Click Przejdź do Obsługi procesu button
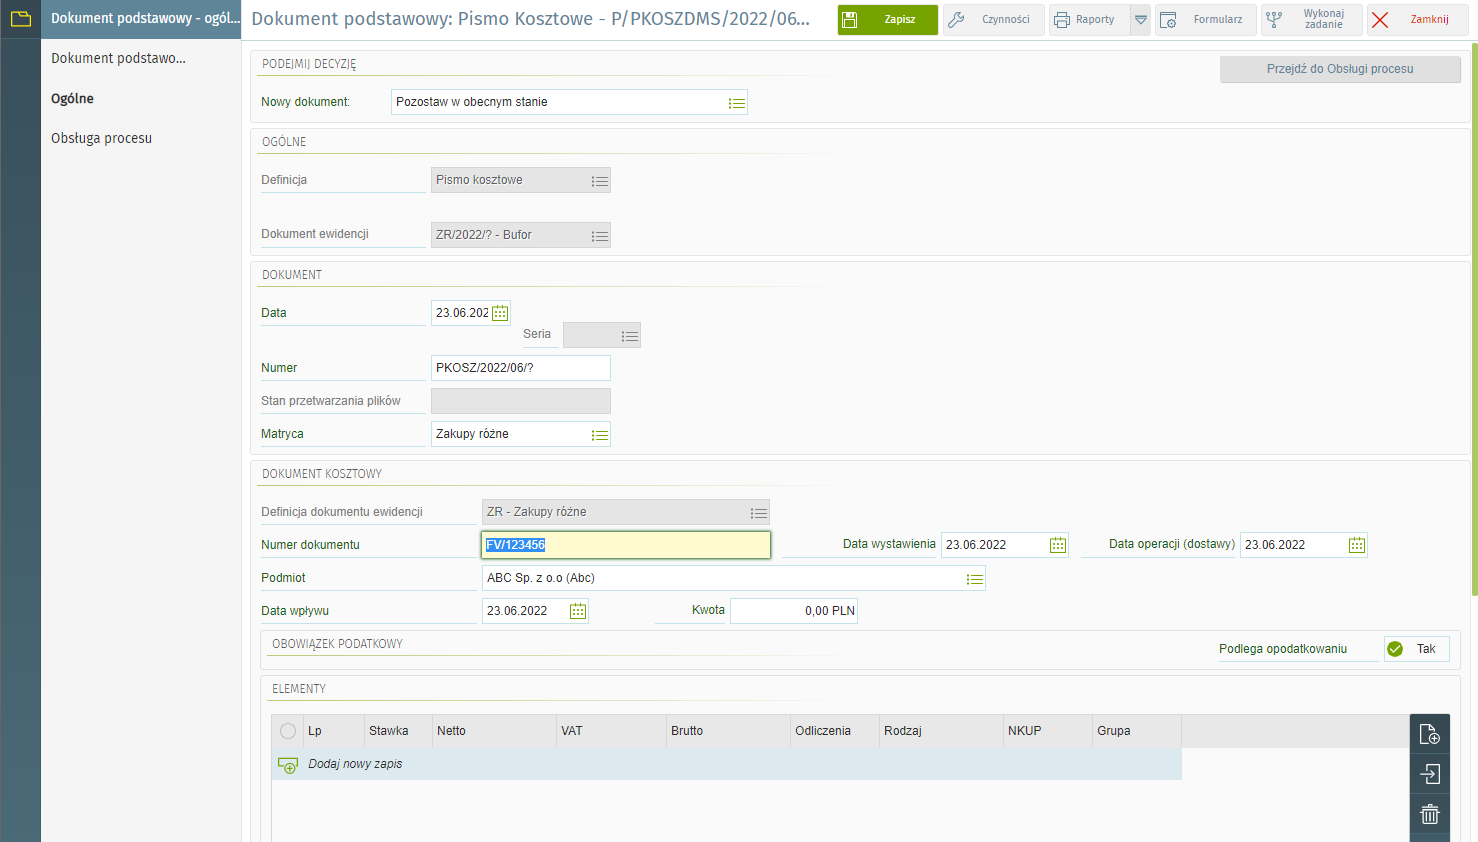1478x842 pixels. pos(1339,69)
